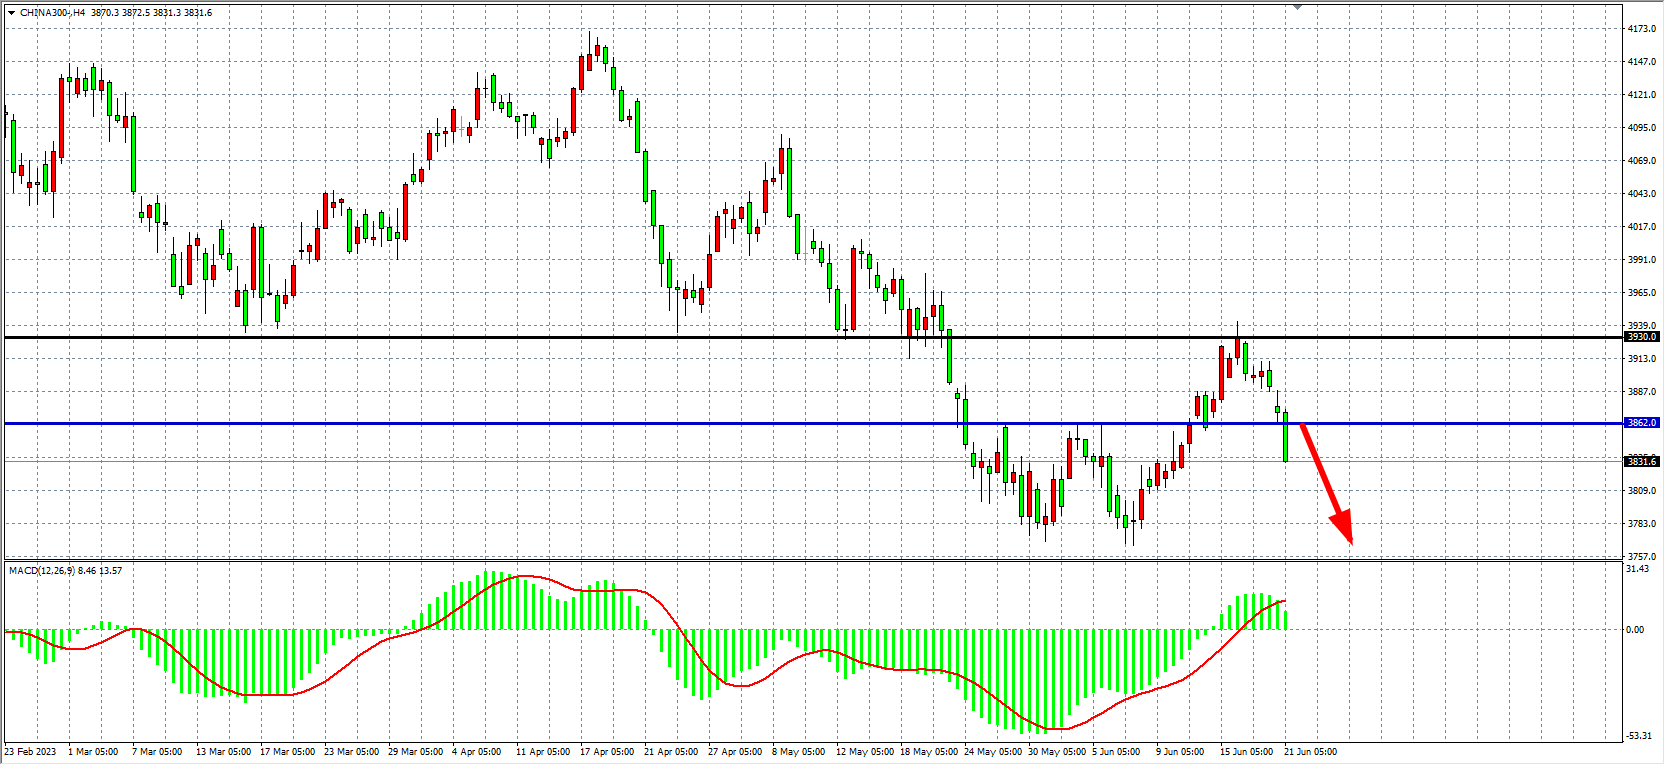Click the 21 Jun 05:00 time label

coord(1310,751)
